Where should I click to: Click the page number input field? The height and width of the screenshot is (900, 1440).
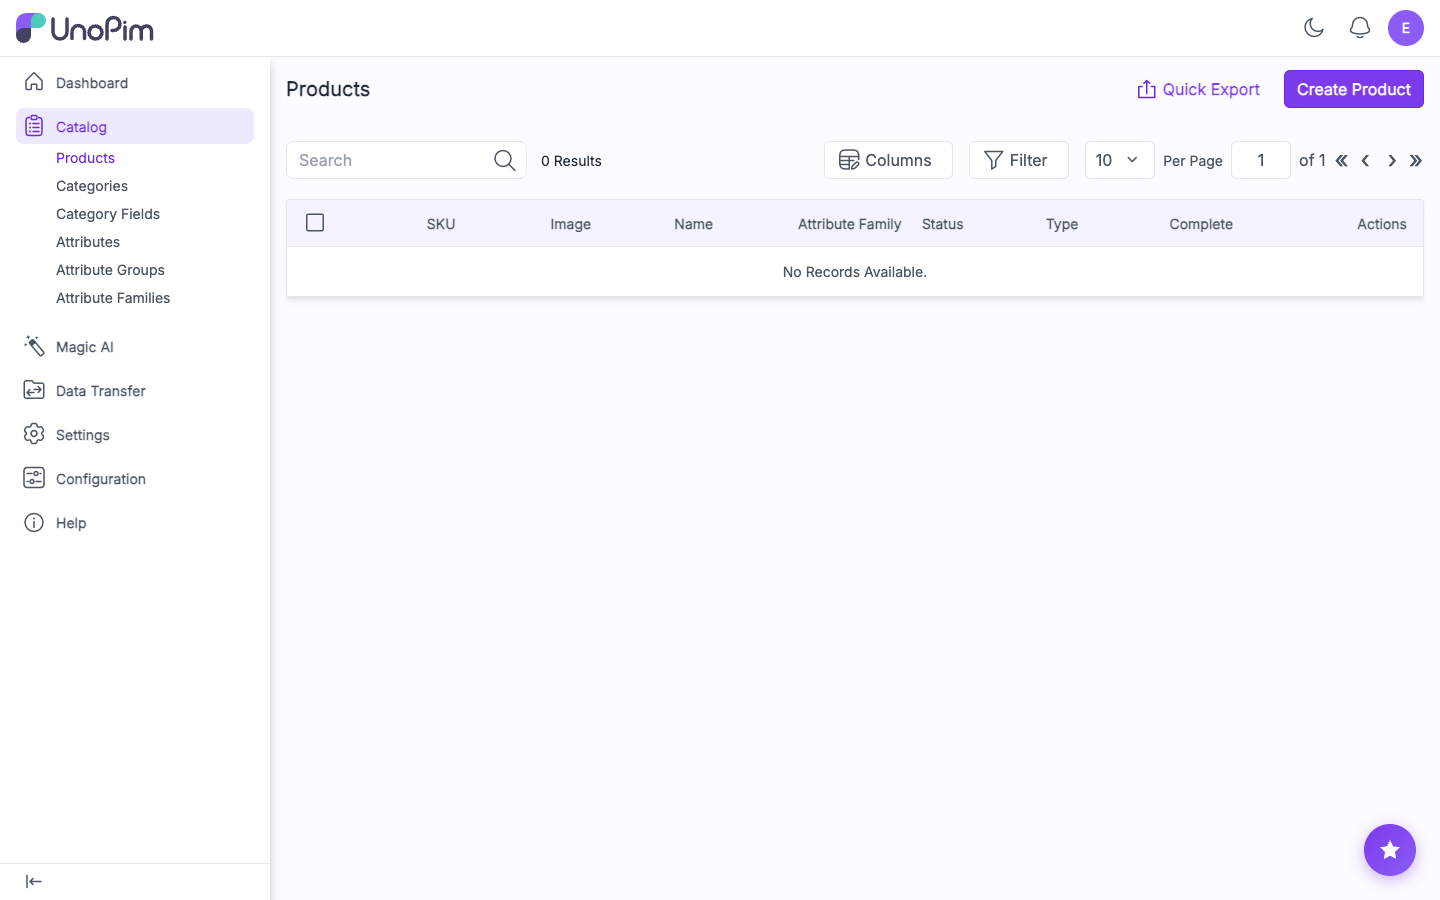(x=1261, y=160)
